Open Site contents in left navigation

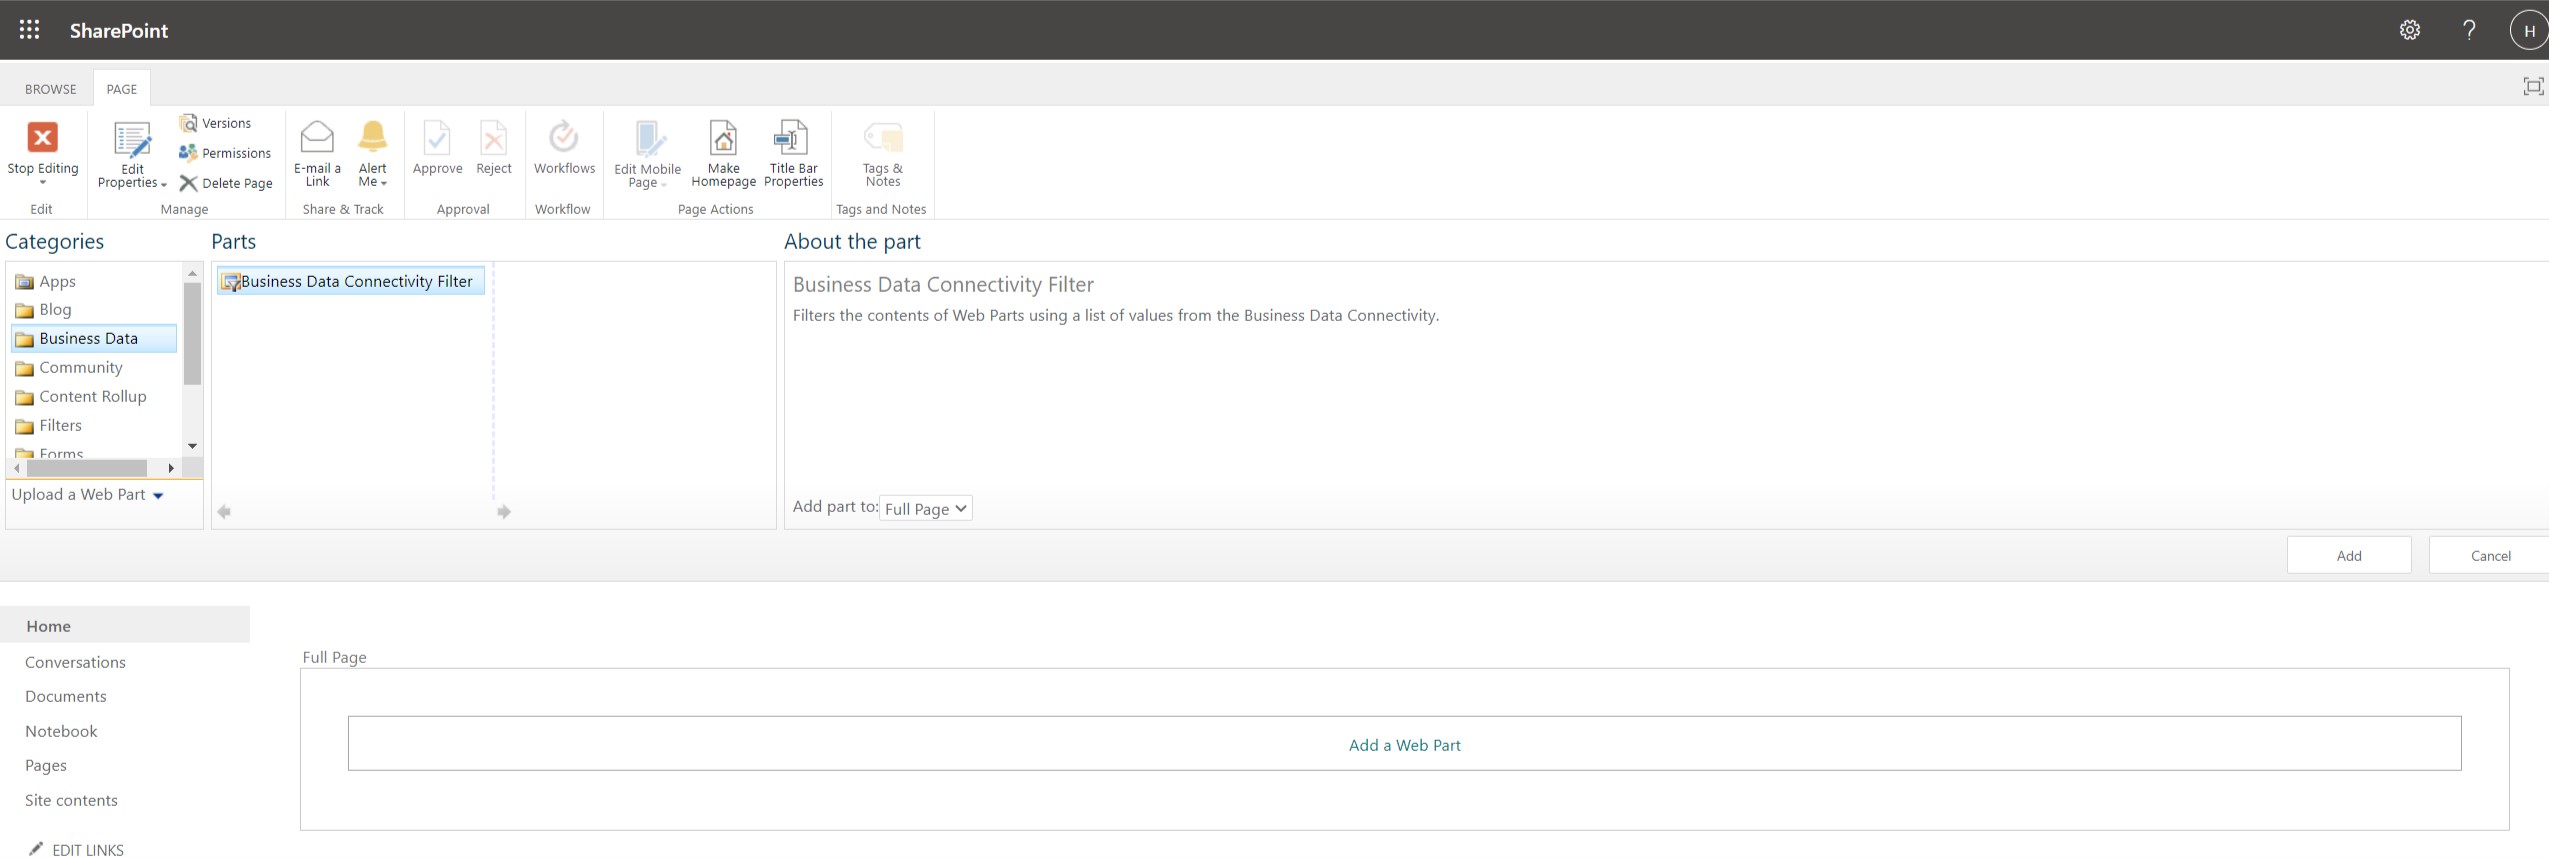pos(71,800)
